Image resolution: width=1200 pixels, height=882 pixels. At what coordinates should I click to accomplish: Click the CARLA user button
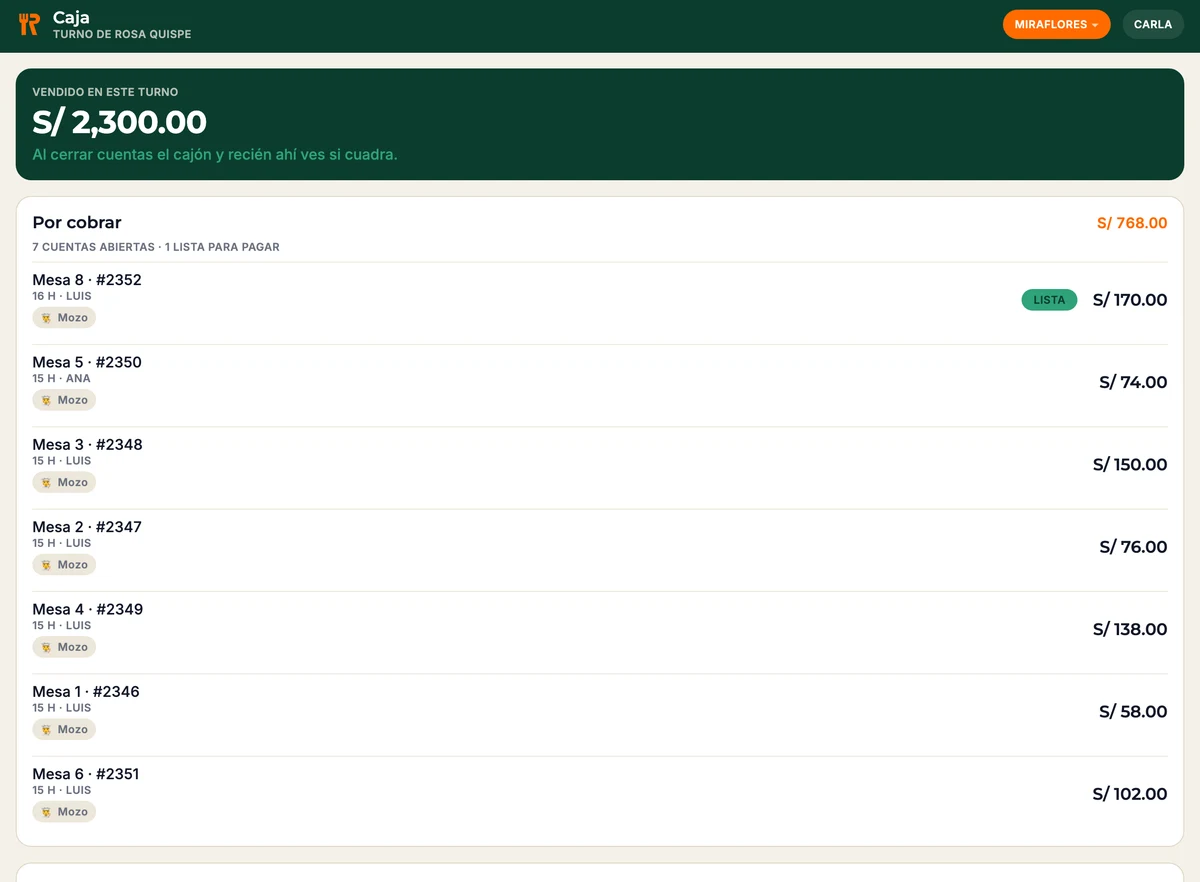pyautogui.click(x=1153, y=25)
